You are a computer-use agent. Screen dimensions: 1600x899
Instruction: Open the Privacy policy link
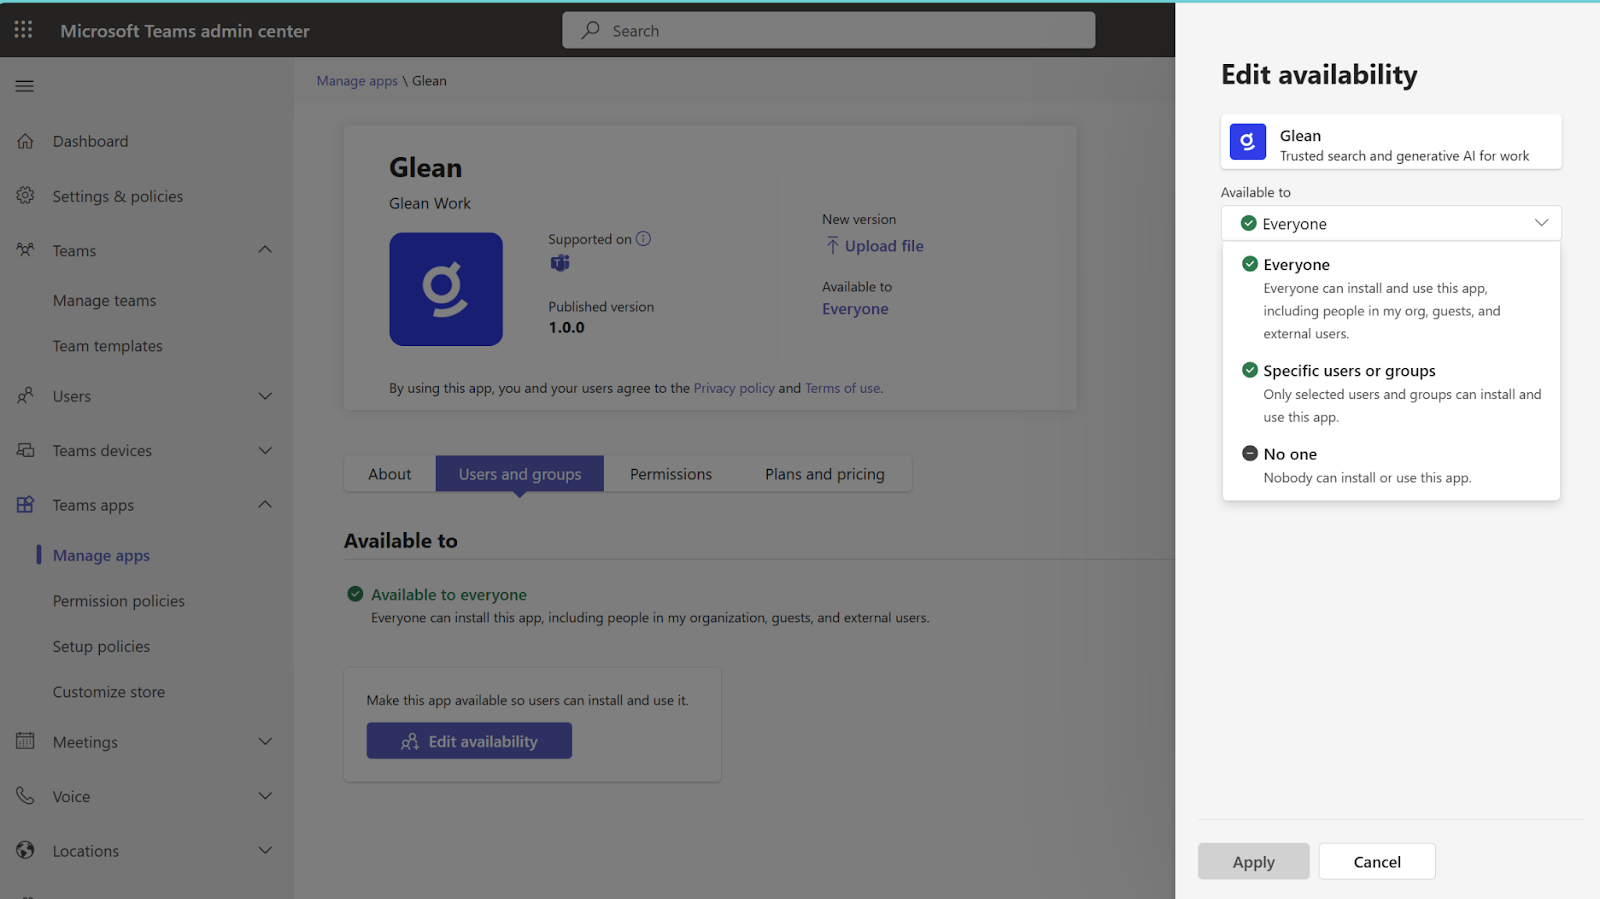coord(733,388)
